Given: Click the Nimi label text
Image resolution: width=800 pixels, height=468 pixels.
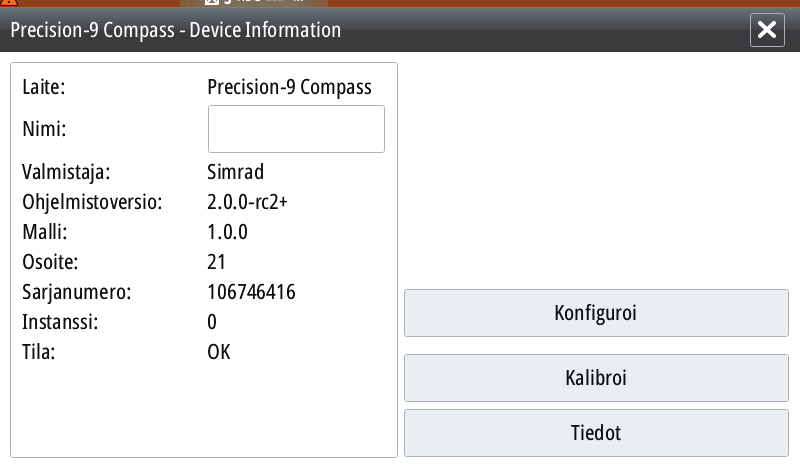Looking at the screenshot, I should click(44, 129).
